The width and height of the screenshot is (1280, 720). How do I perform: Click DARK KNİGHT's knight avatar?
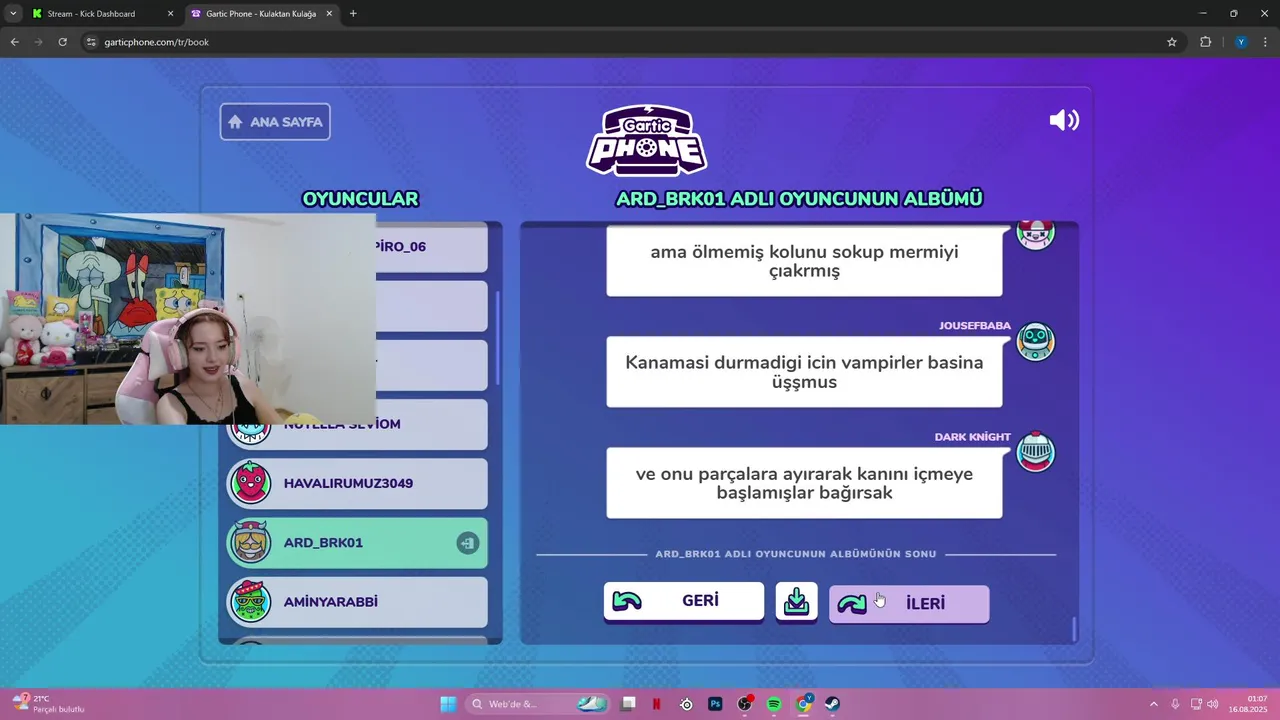click(1035, 453)
